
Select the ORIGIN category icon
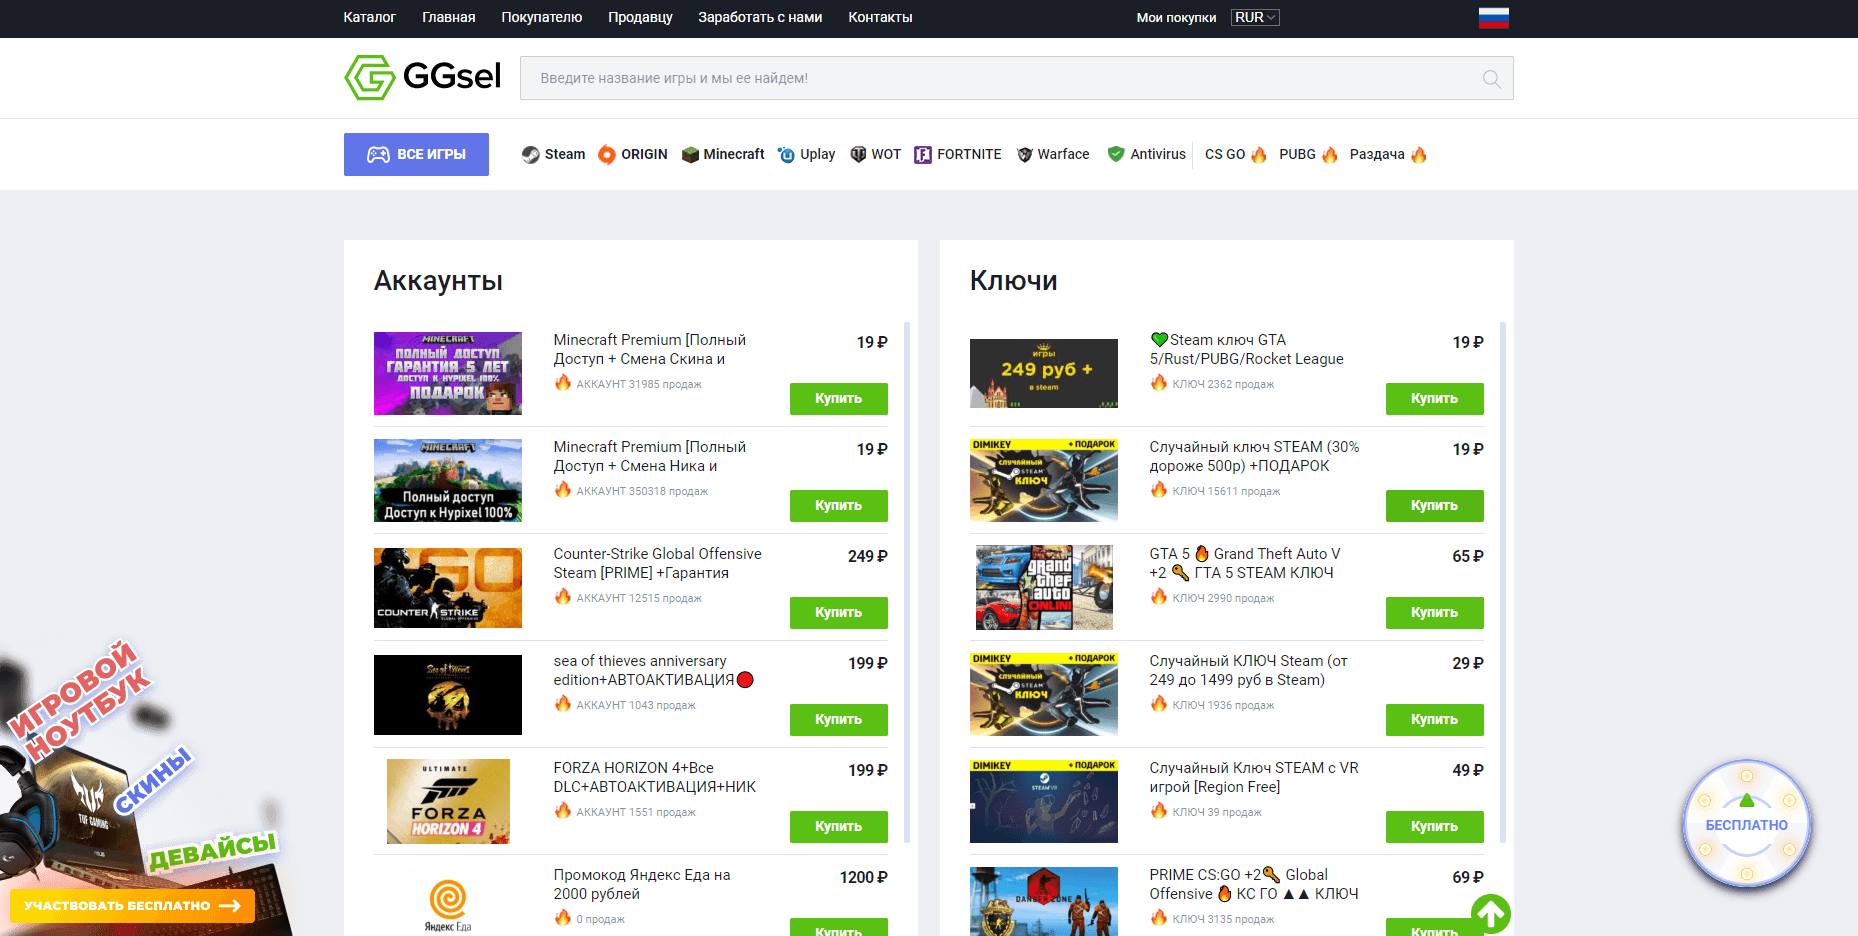(x=607, y=154)
